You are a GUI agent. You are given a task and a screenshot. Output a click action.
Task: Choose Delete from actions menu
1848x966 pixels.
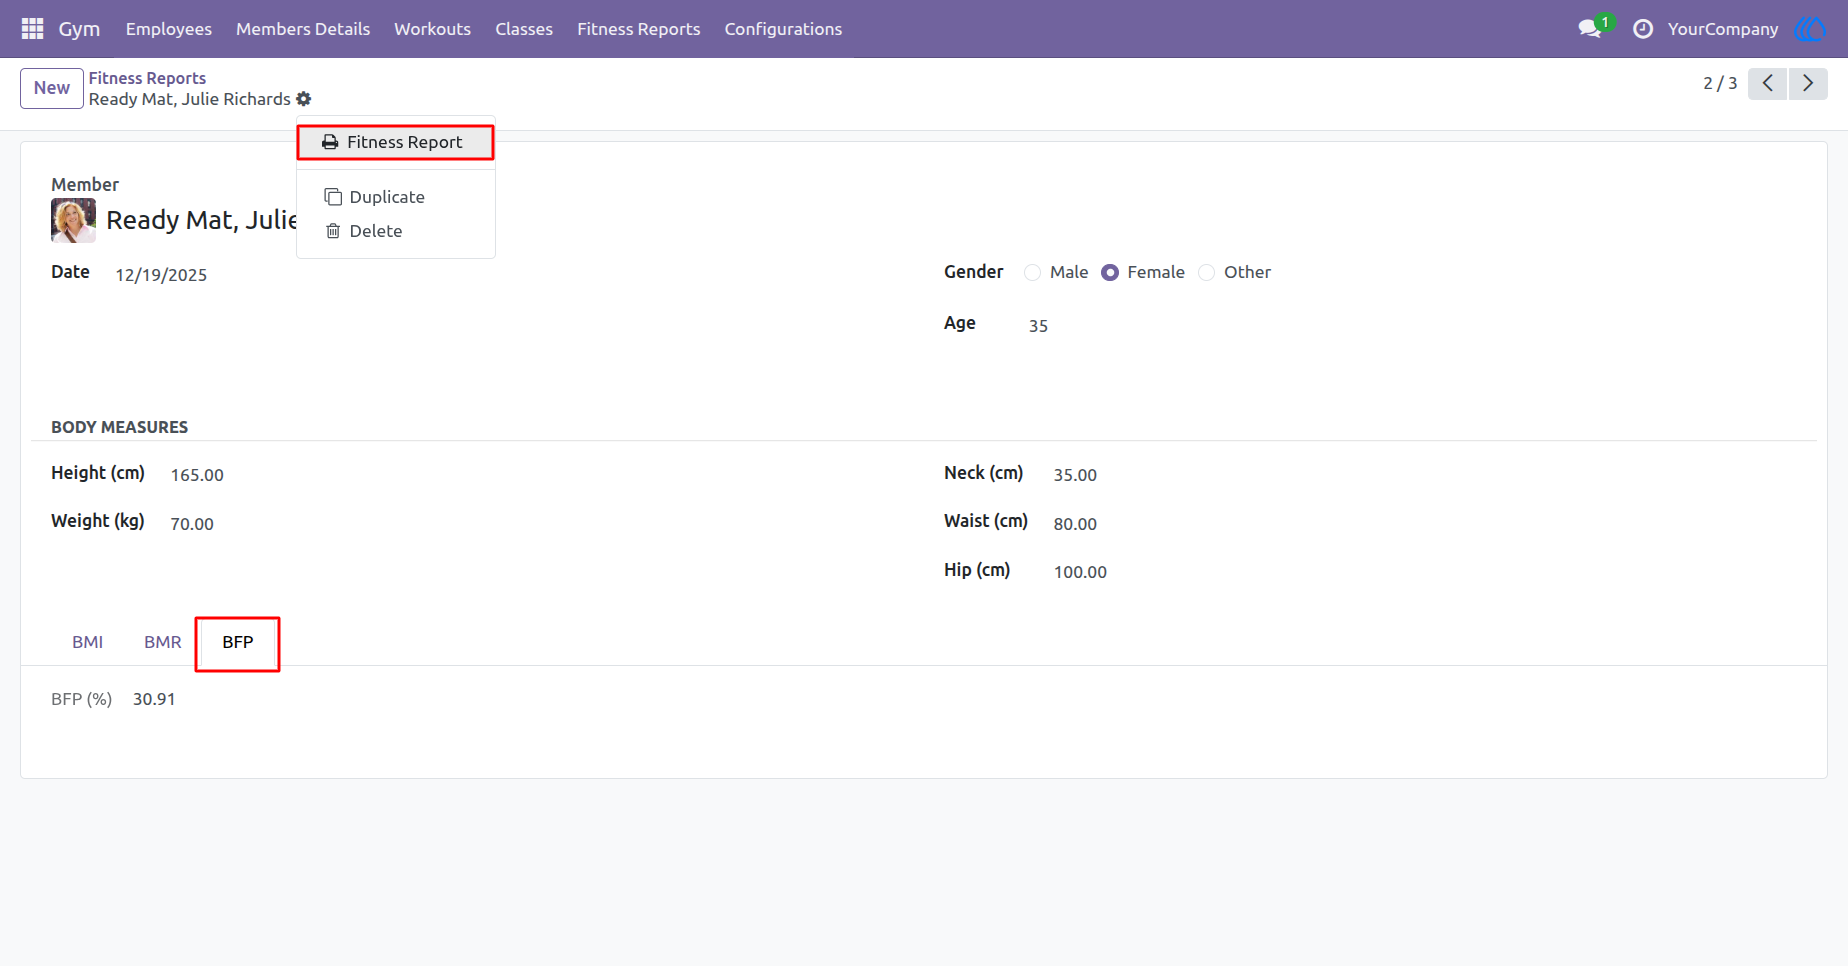[x=396, y=231]
